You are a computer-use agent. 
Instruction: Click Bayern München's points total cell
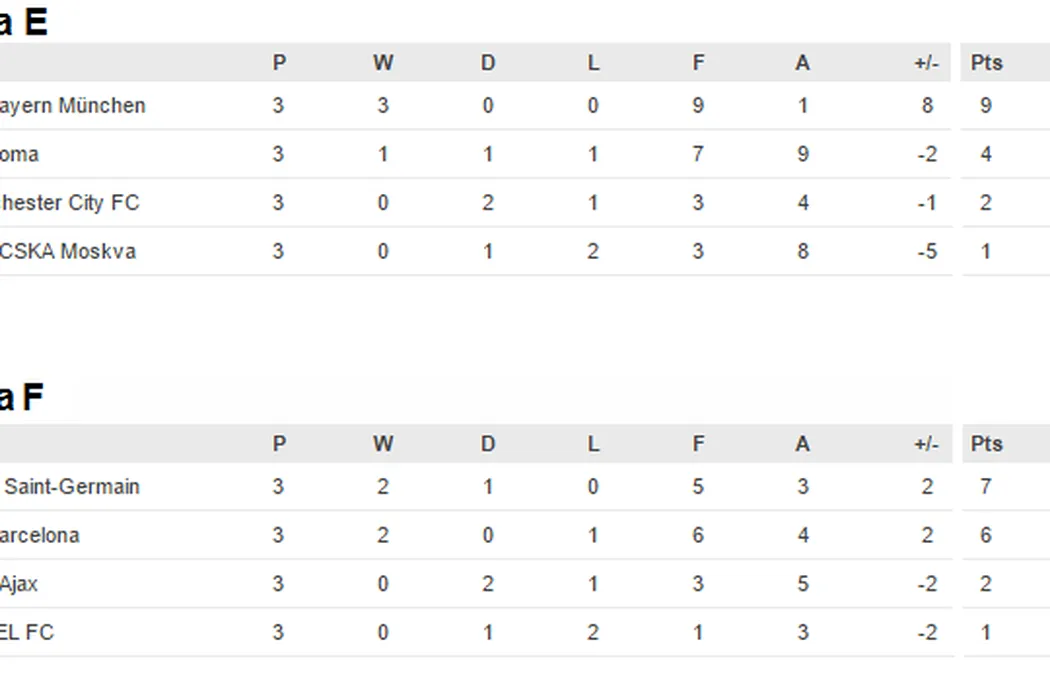point(986,106)
